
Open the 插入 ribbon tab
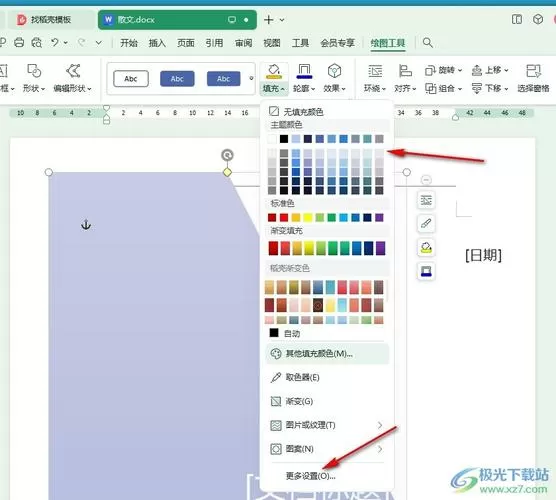pos(157,43)
